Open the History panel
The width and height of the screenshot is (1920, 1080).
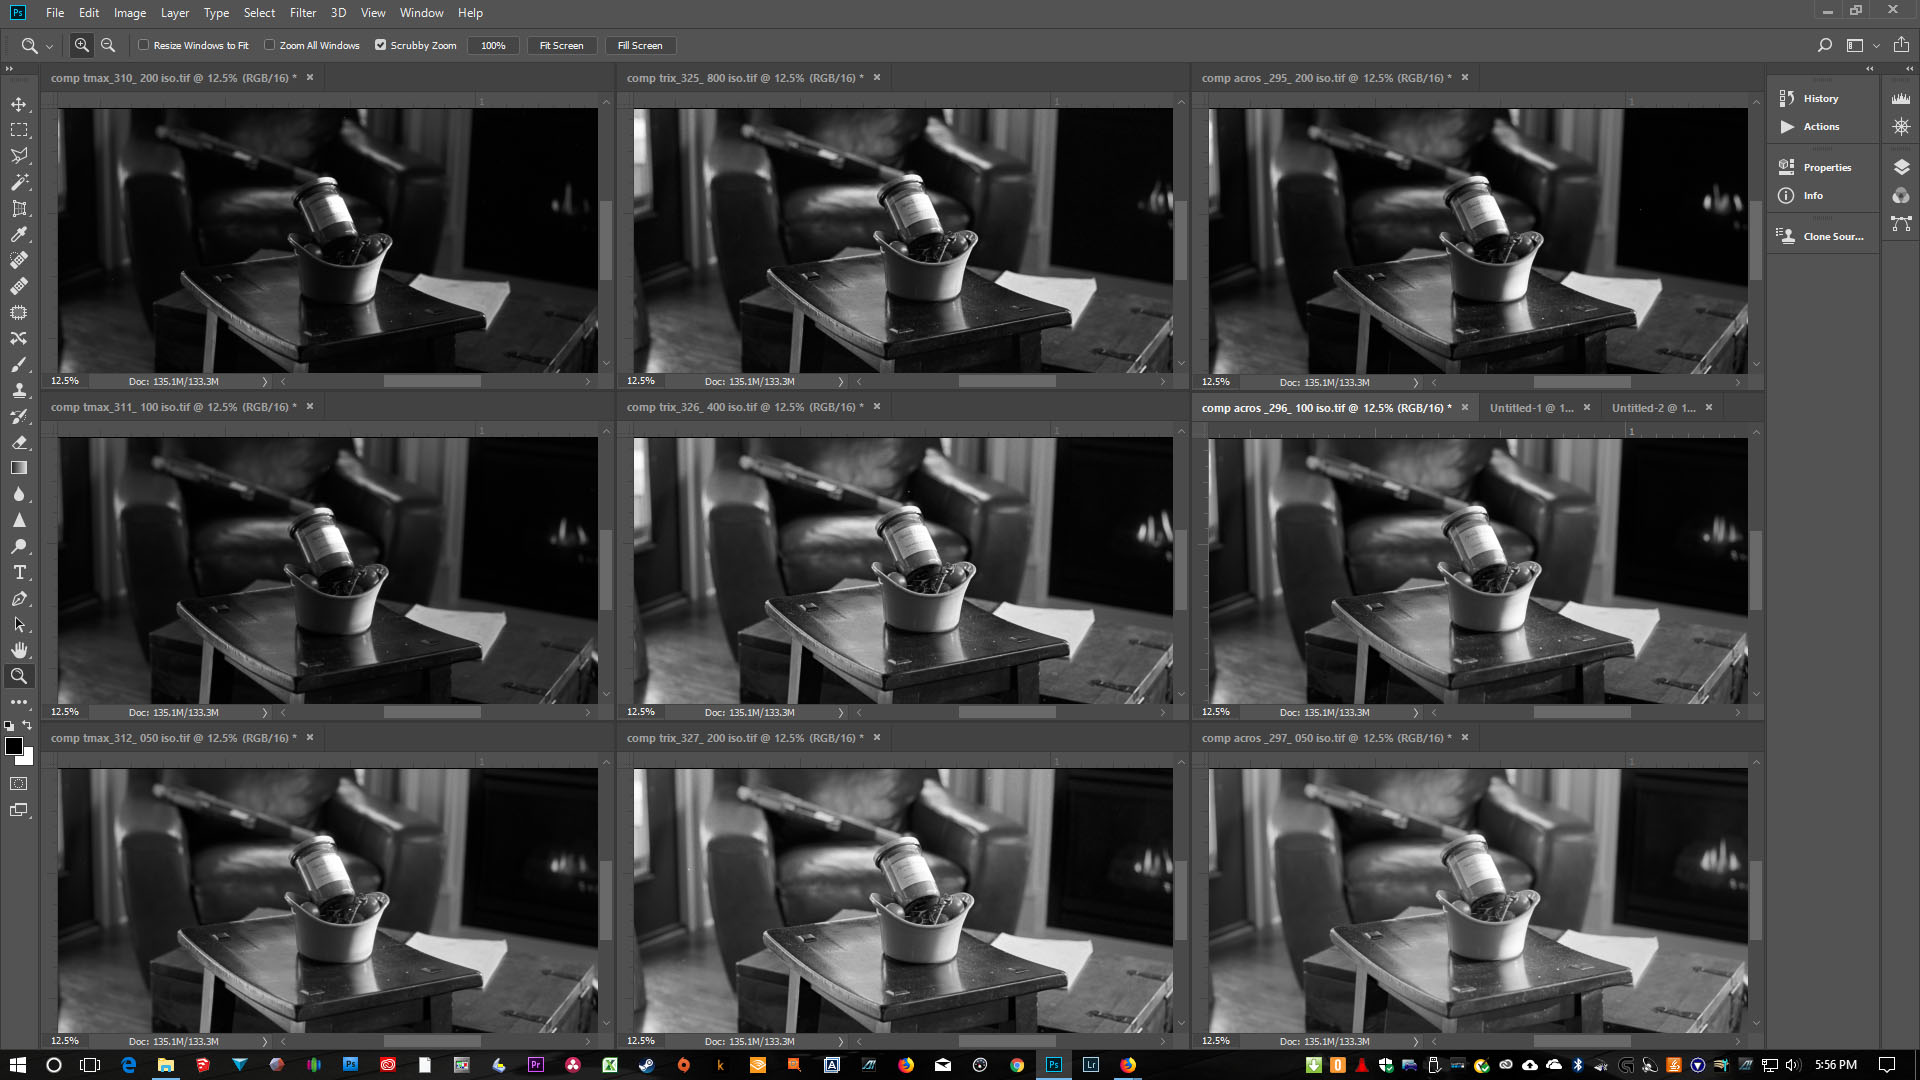click(1820, 98)
